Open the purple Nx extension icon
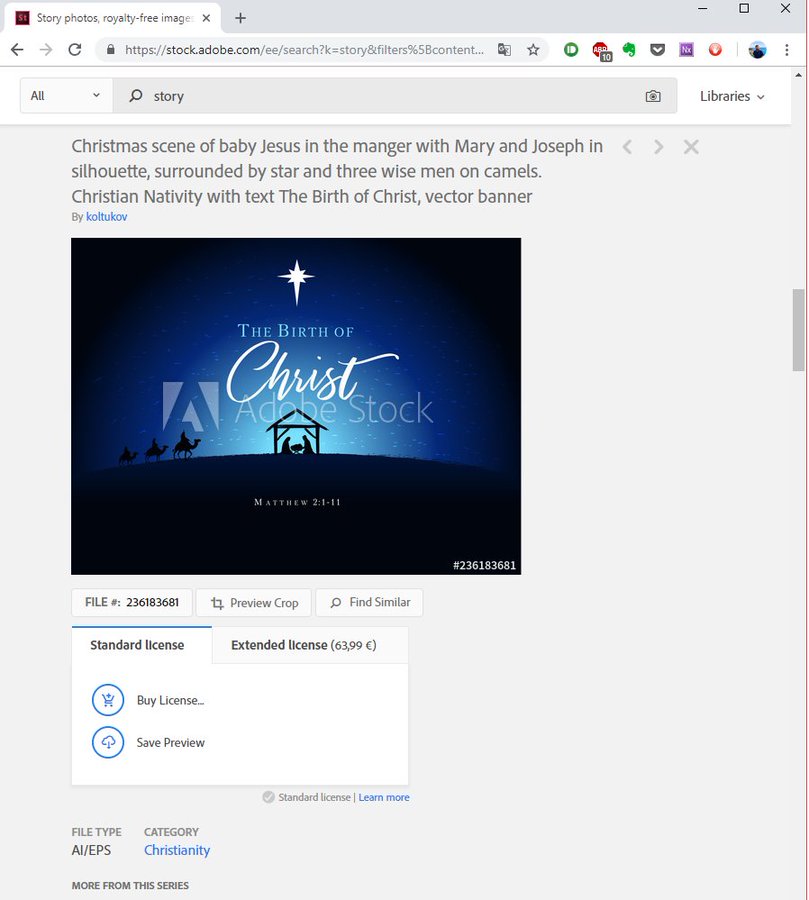The width and height of the screenshot is (809, 900). click(x=686, y=50)
